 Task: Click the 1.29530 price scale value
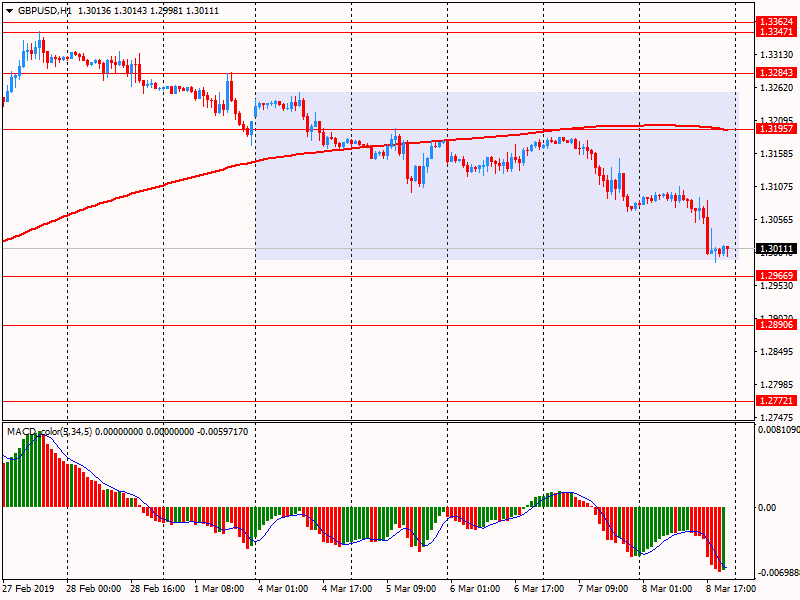[x=777, y=286]
